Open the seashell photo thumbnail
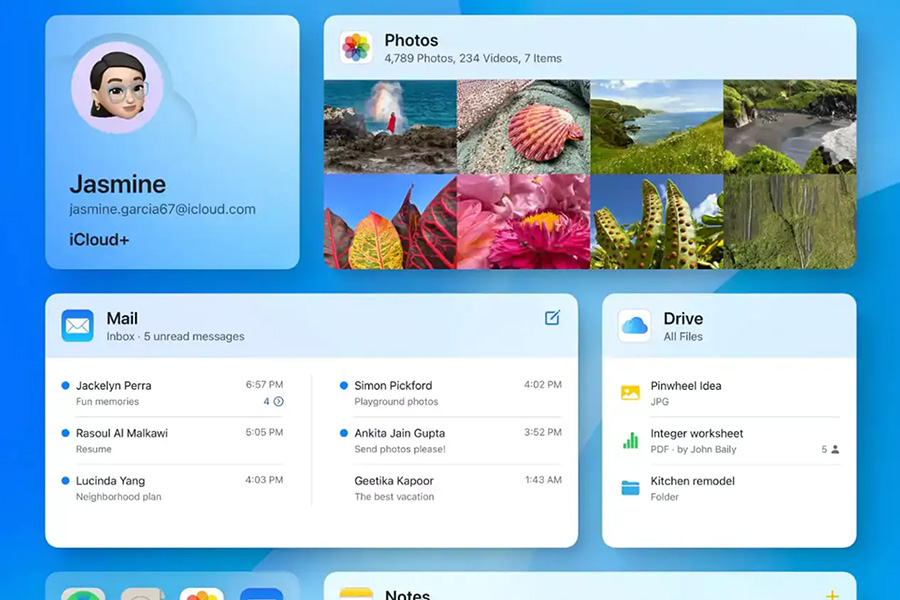Viewport: 900px width, 600px height. tap(523, 127)
